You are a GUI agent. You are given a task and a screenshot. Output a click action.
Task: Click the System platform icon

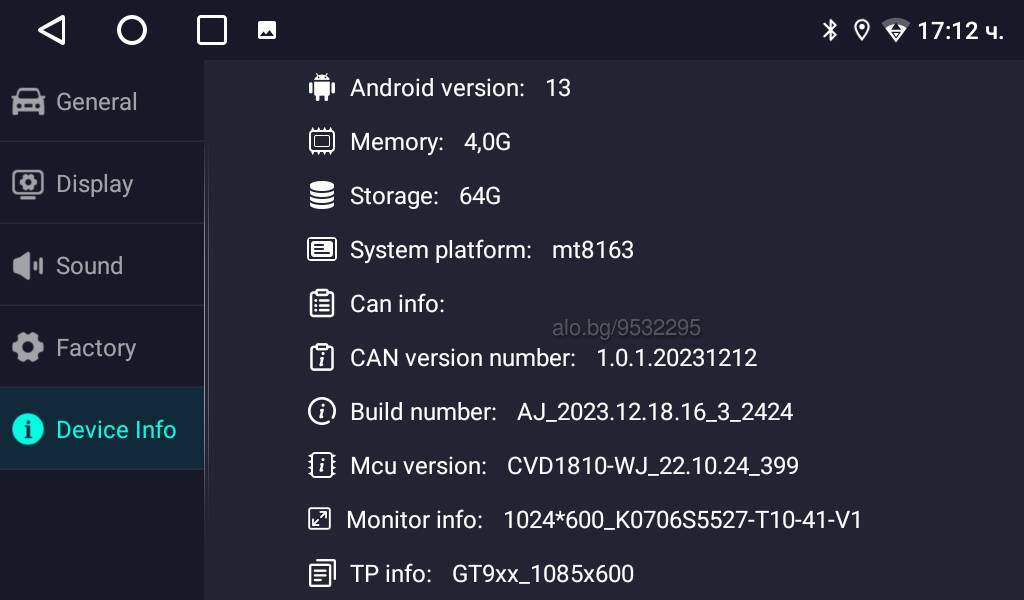322,249
